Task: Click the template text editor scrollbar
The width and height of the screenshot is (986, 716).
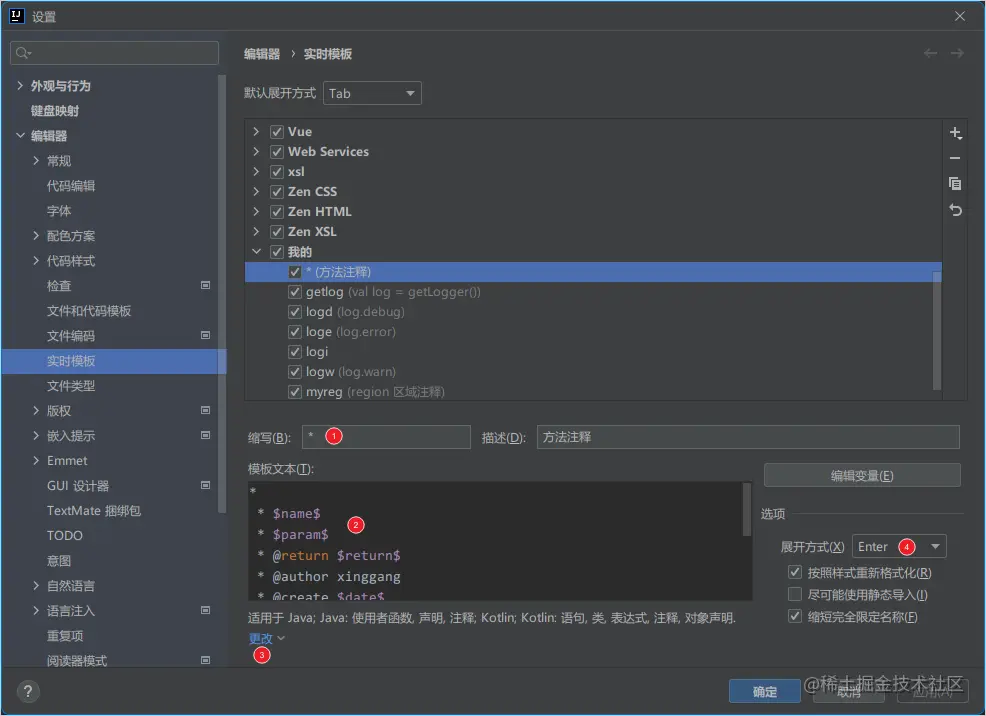Action: (x=747, y=509)
